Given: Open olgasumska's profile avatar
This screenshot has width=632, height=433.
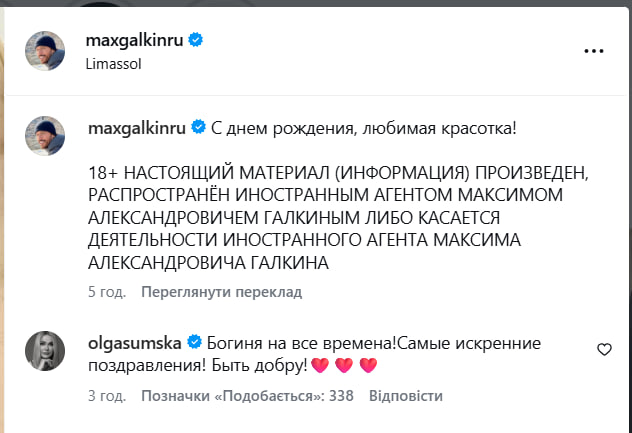Looking at the screenshot, I should (x=45, y=349).
